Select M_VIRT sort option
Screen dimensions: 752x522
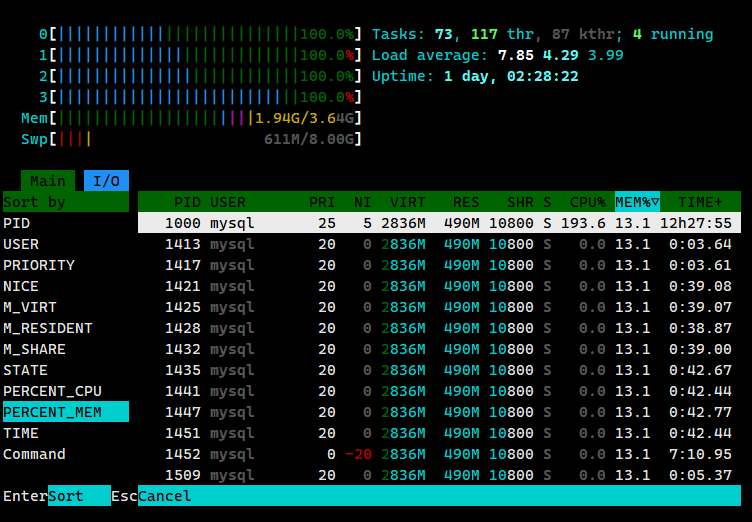click(x=30, y=307)
